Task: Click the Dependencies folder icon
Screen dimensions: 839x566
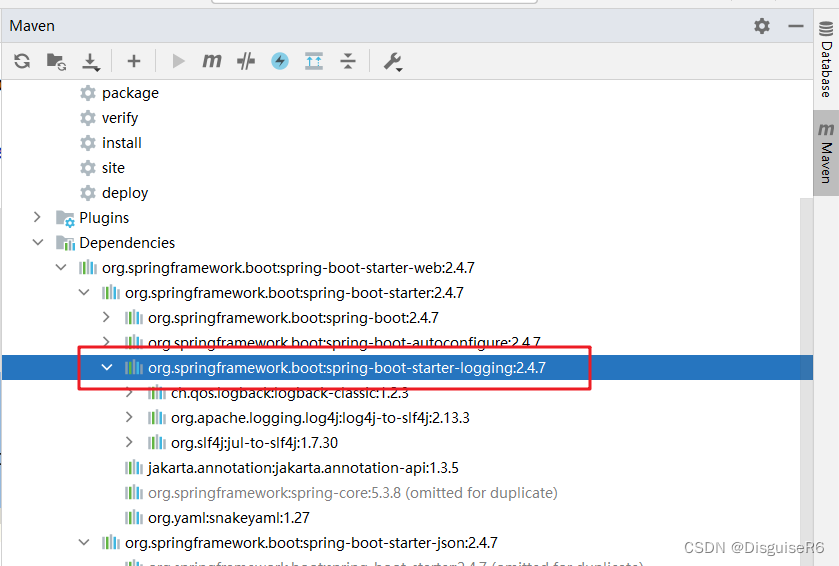Action: [65, 243]
